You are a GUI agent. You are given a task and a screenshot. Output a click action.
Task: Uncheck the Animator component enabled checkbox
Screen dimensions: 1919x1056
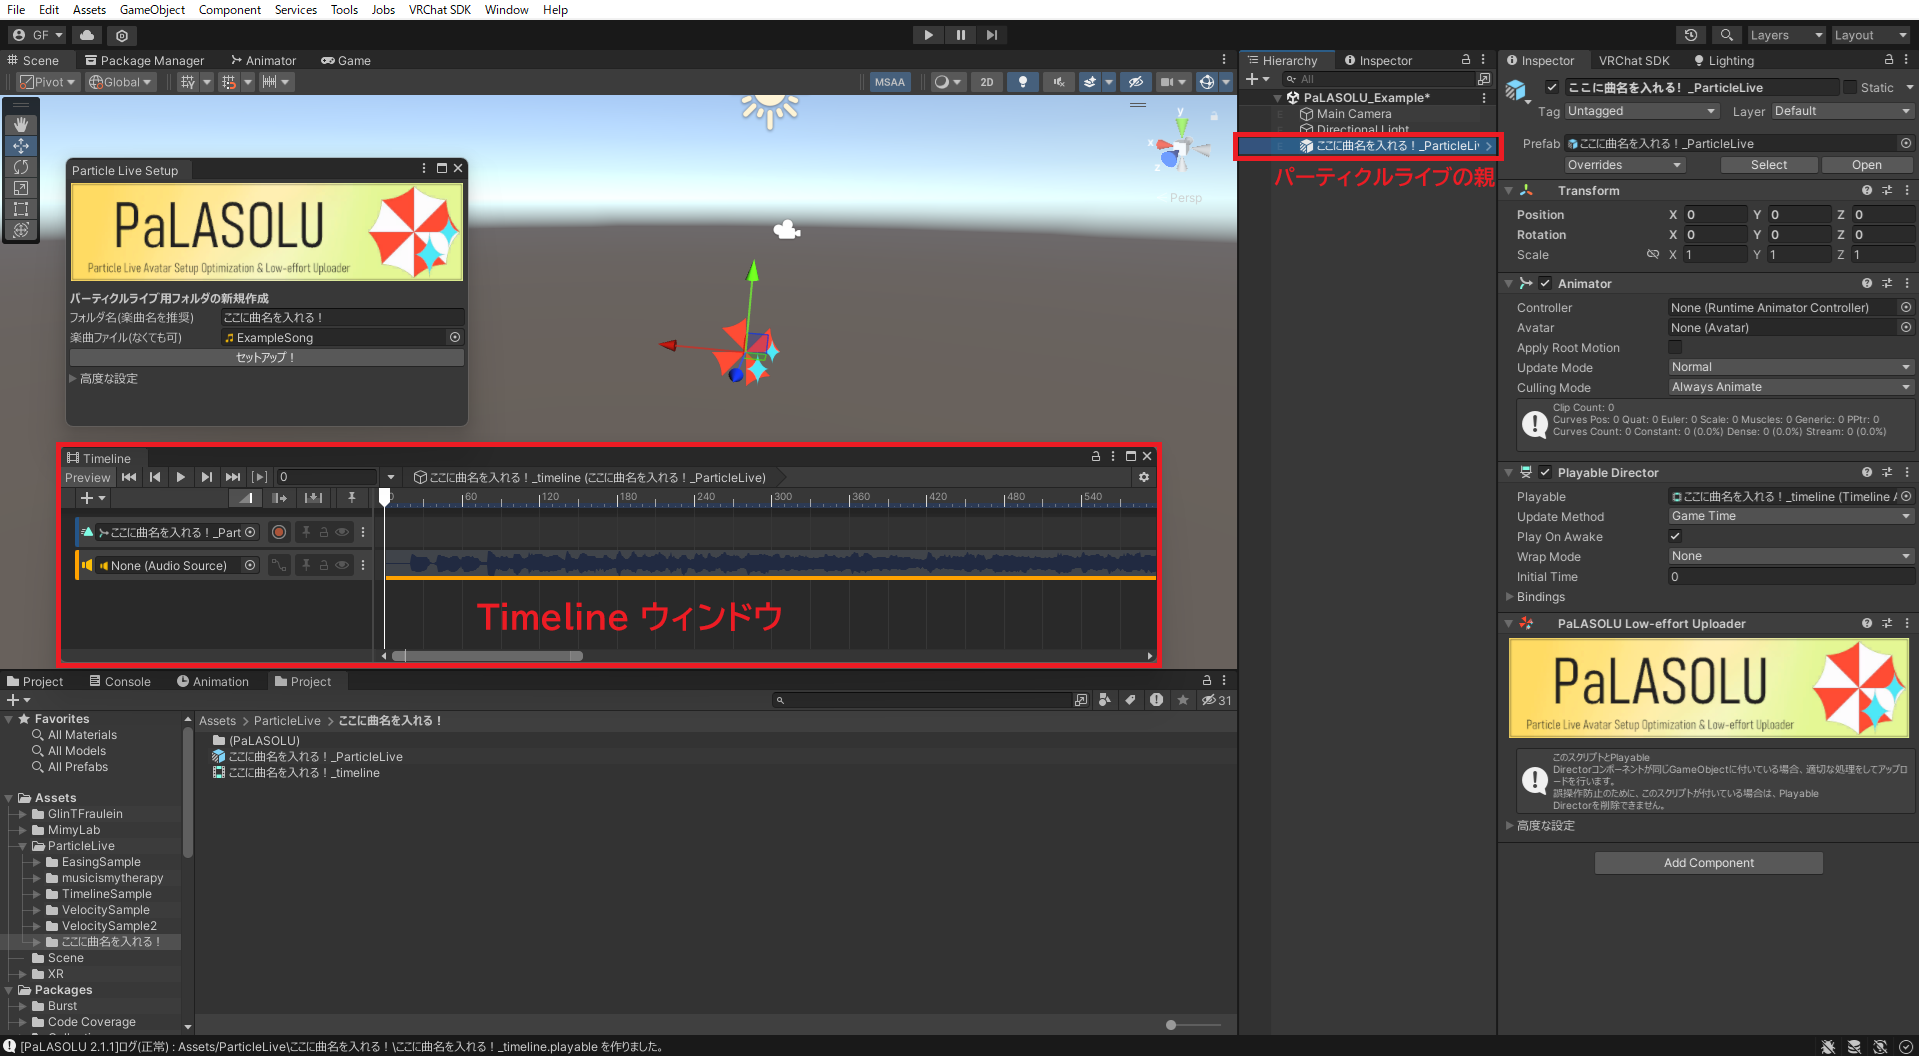[x=1545, y=283]
